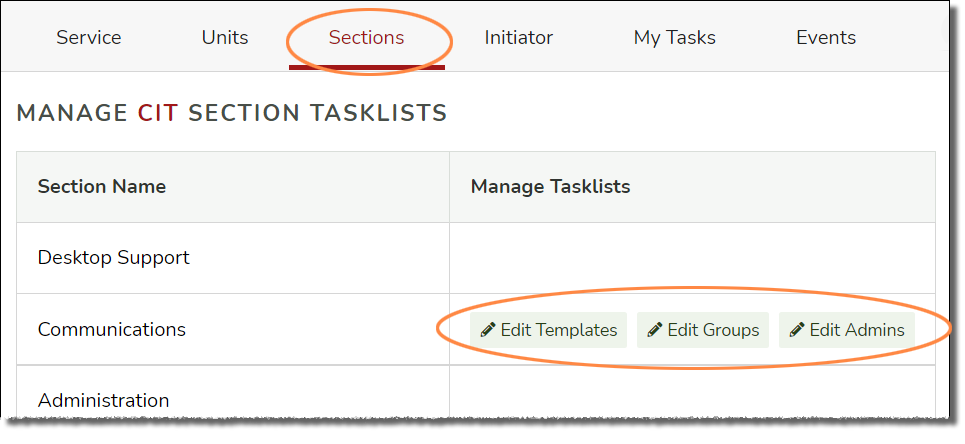Viewport: 965px width, 444px height.
Task: Go to the Initiator tab
Action: (518, 38)
